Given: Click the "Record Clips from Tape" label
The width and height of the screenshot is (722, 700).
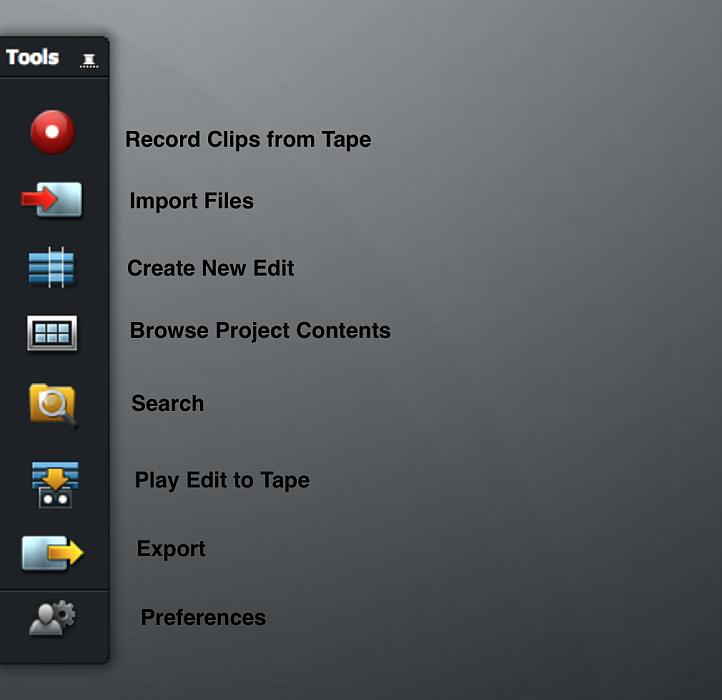Looking at the screenshot, I should 248,140.
